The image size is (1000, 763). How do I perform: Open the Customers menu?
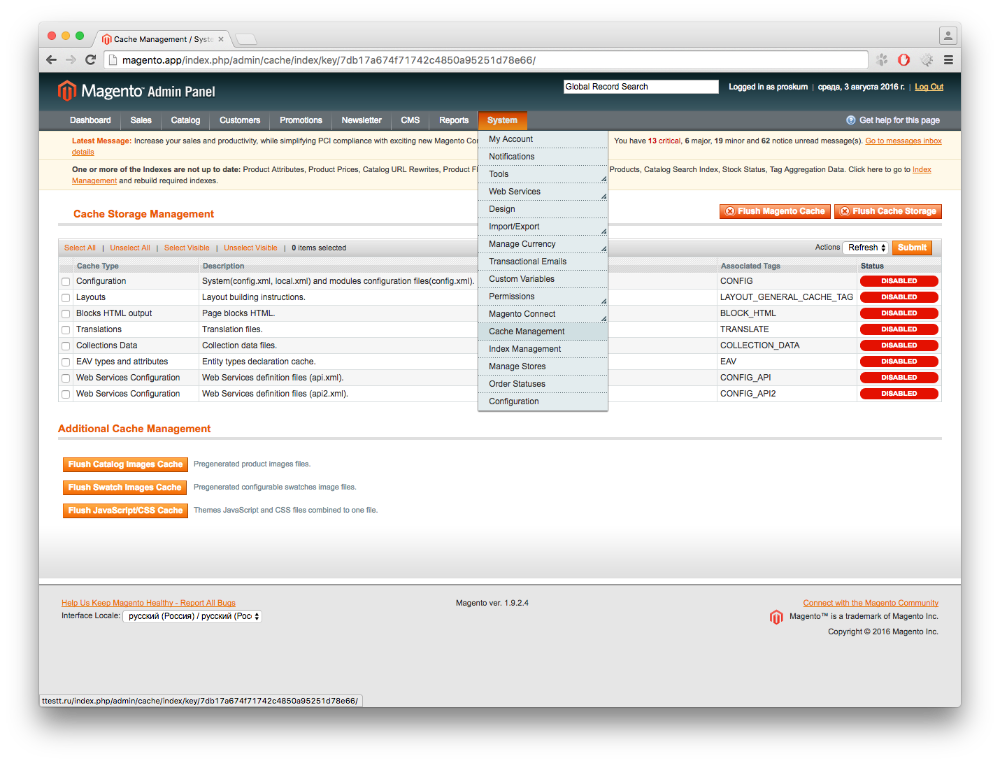point(240,120)
